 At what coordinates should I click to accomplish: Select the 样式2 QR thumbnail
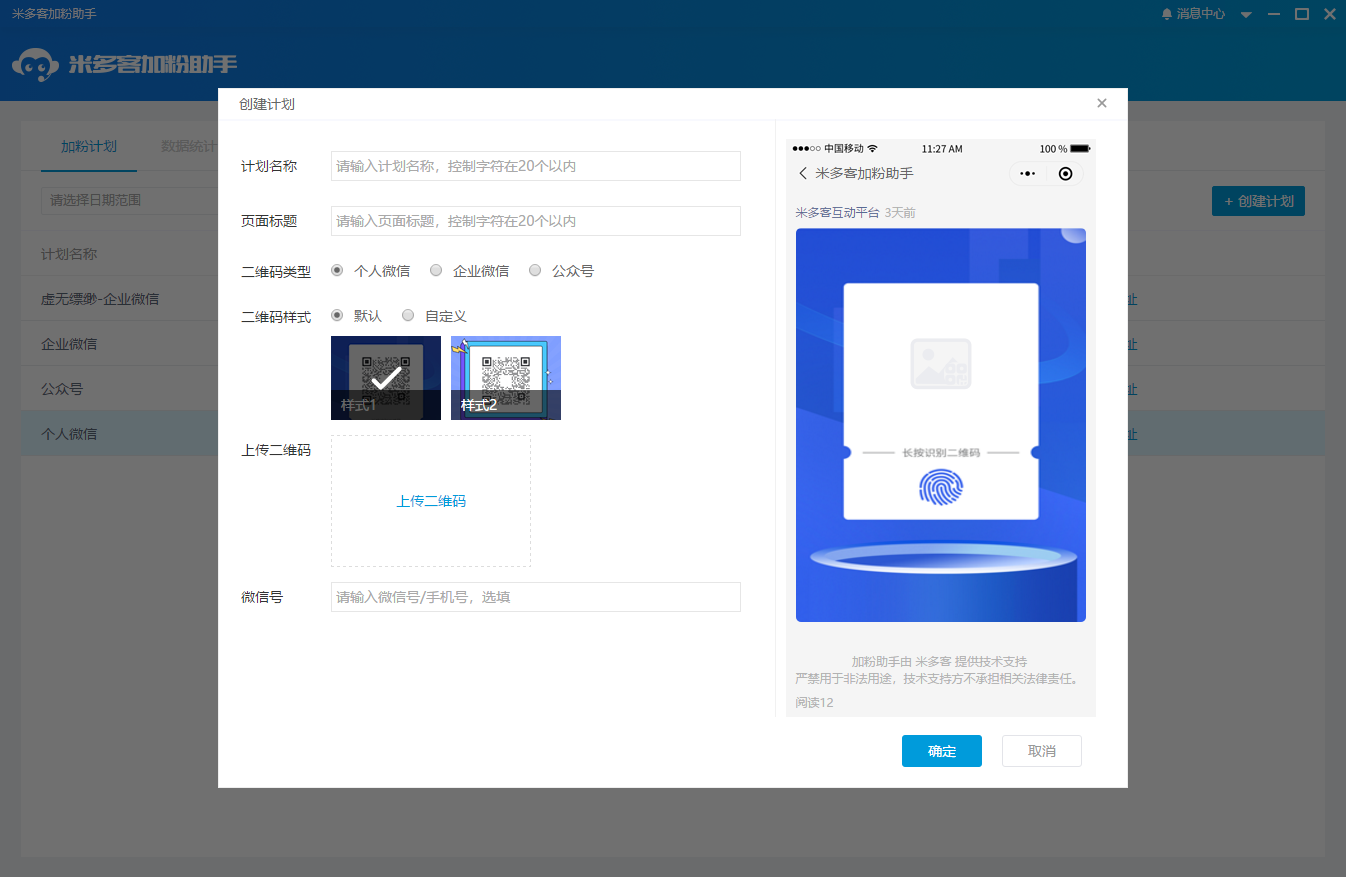point(505,377)
